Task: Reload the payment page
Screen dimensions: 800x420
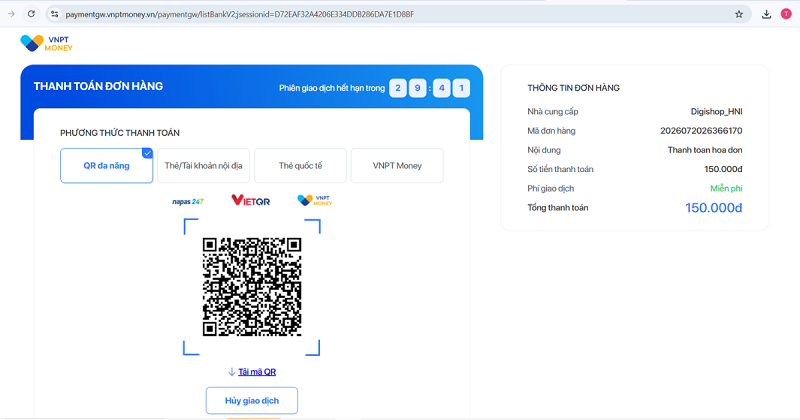Action: (x=31, y=14)
